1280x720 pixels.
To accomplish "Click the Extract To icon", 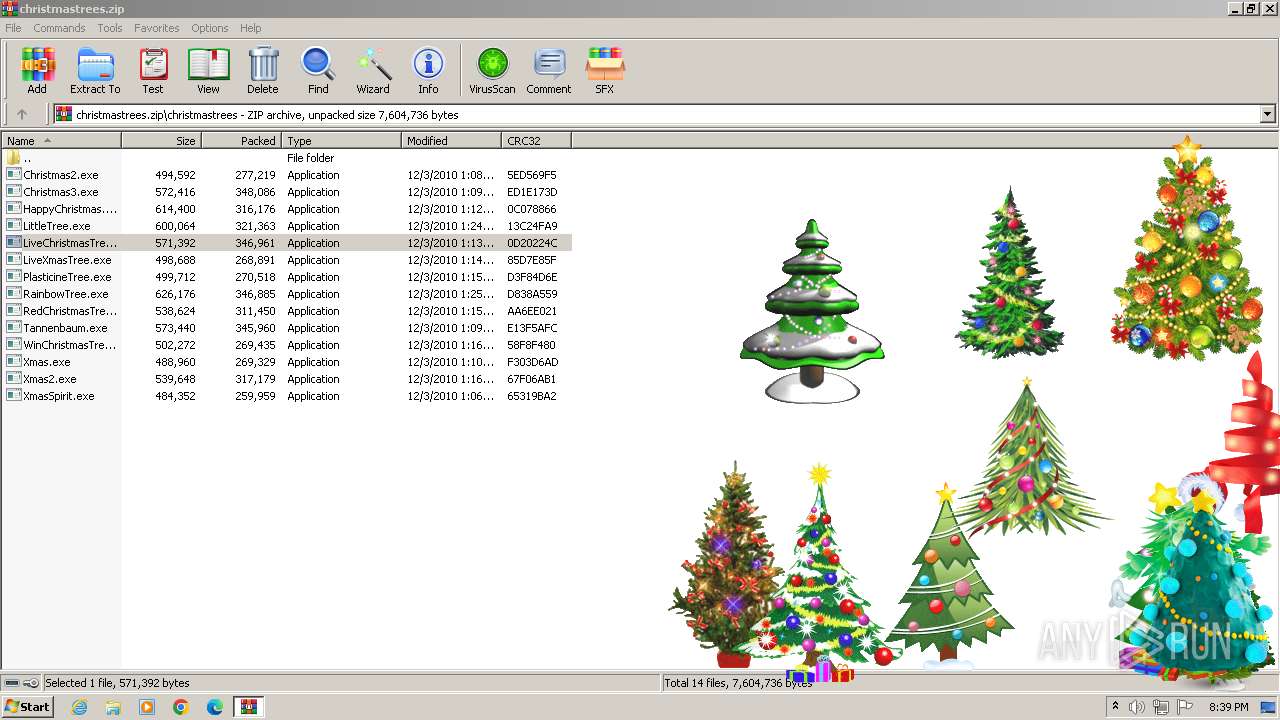I will click(95, 71).
